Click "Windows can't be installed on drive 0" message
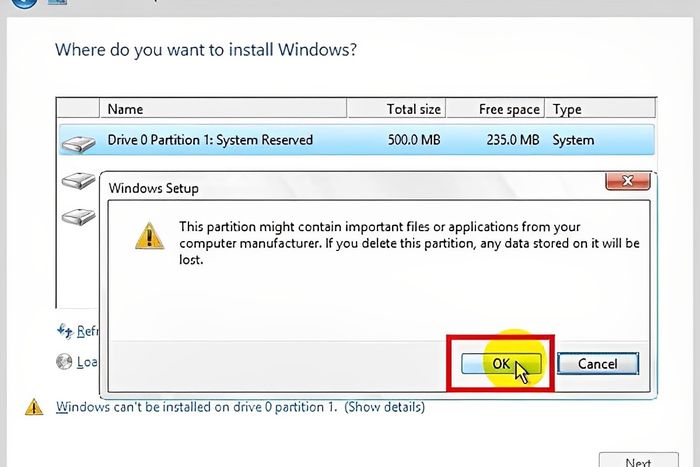Screen dimensions: 700x467 click(x=196, y=407)
